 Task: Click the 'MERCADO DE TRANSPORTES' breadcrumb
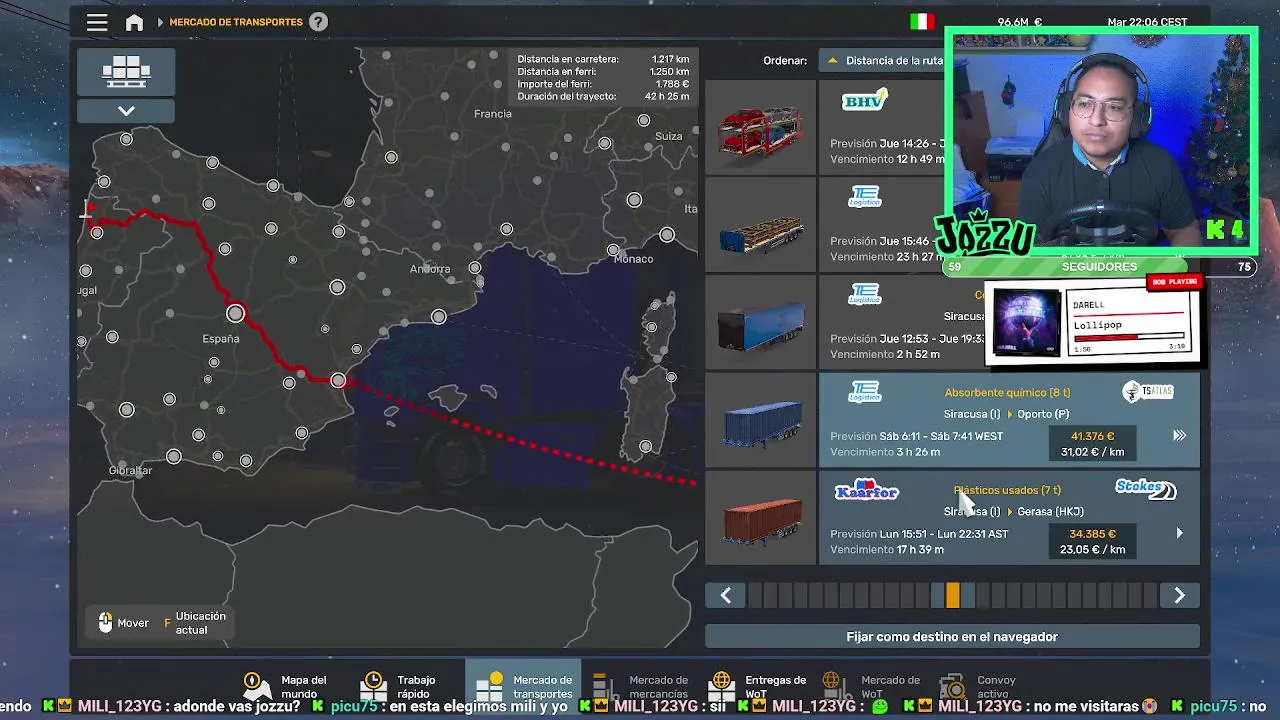point(236,22)
